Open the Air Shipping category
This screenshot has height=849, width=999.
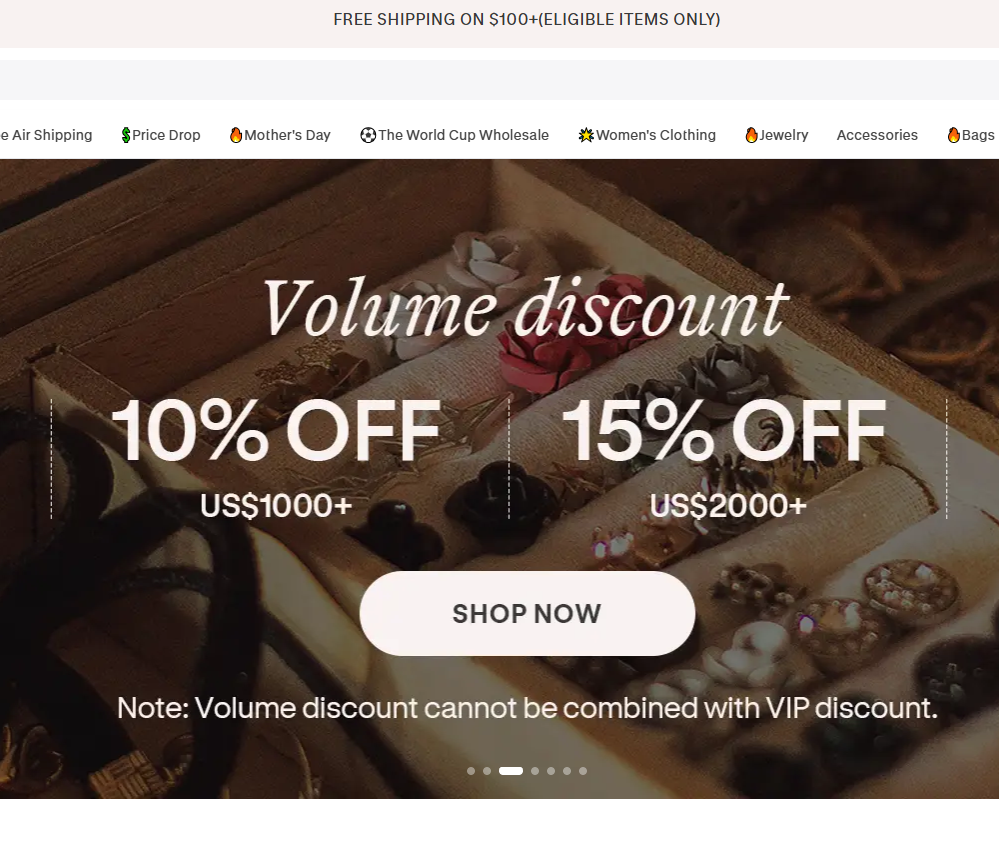[x=50, y=135]
